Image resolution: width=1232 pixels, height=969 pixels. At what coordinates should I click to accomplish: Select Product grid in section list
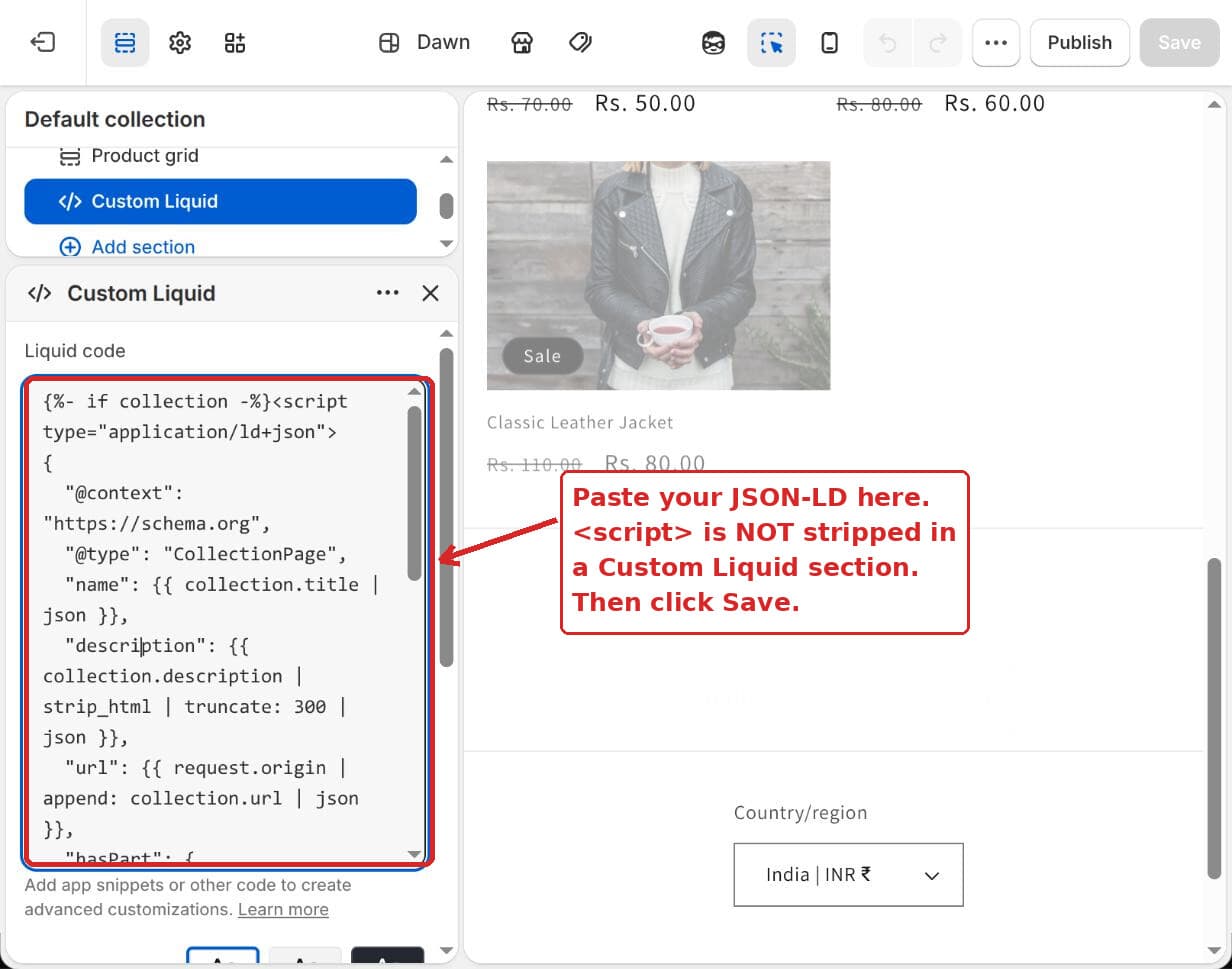145,156
